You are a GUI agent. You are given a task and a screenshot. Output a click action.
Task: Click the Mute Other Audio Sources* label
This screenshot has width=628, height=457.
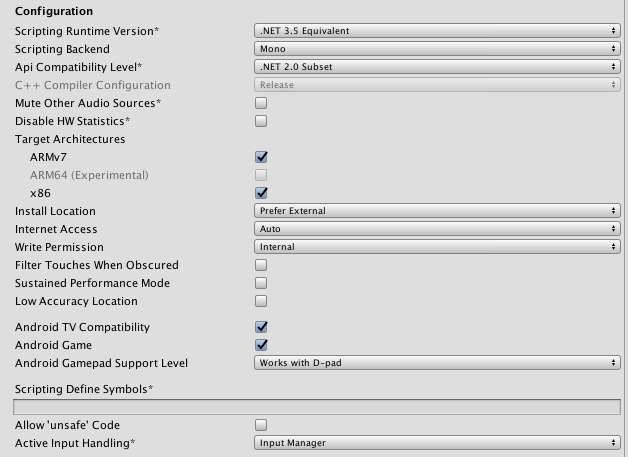[x=88, y=103]
